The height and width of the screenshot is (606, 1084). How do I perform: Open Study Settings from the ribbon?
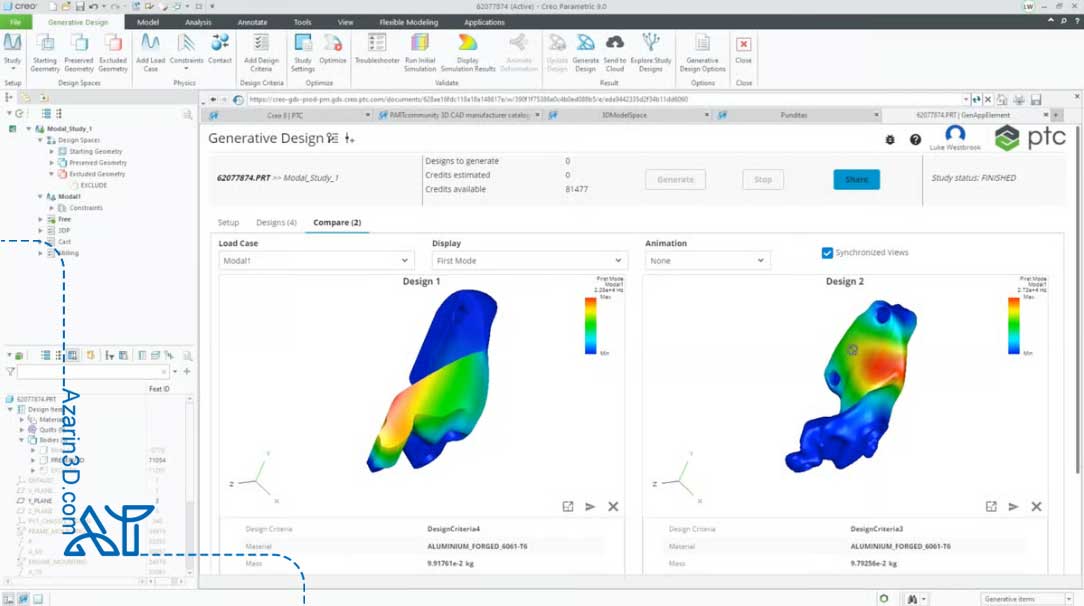click(x=303, y=53)
